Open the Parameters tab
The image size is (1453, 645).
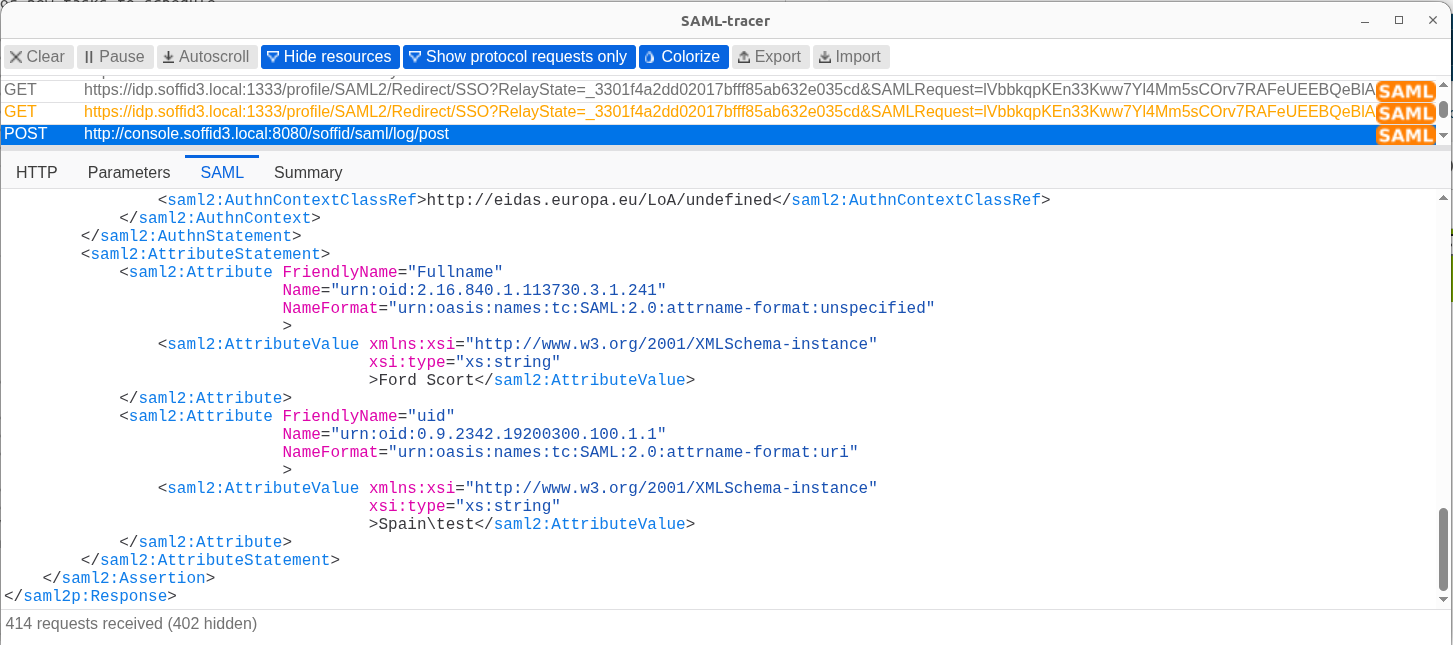pos(129,172)
